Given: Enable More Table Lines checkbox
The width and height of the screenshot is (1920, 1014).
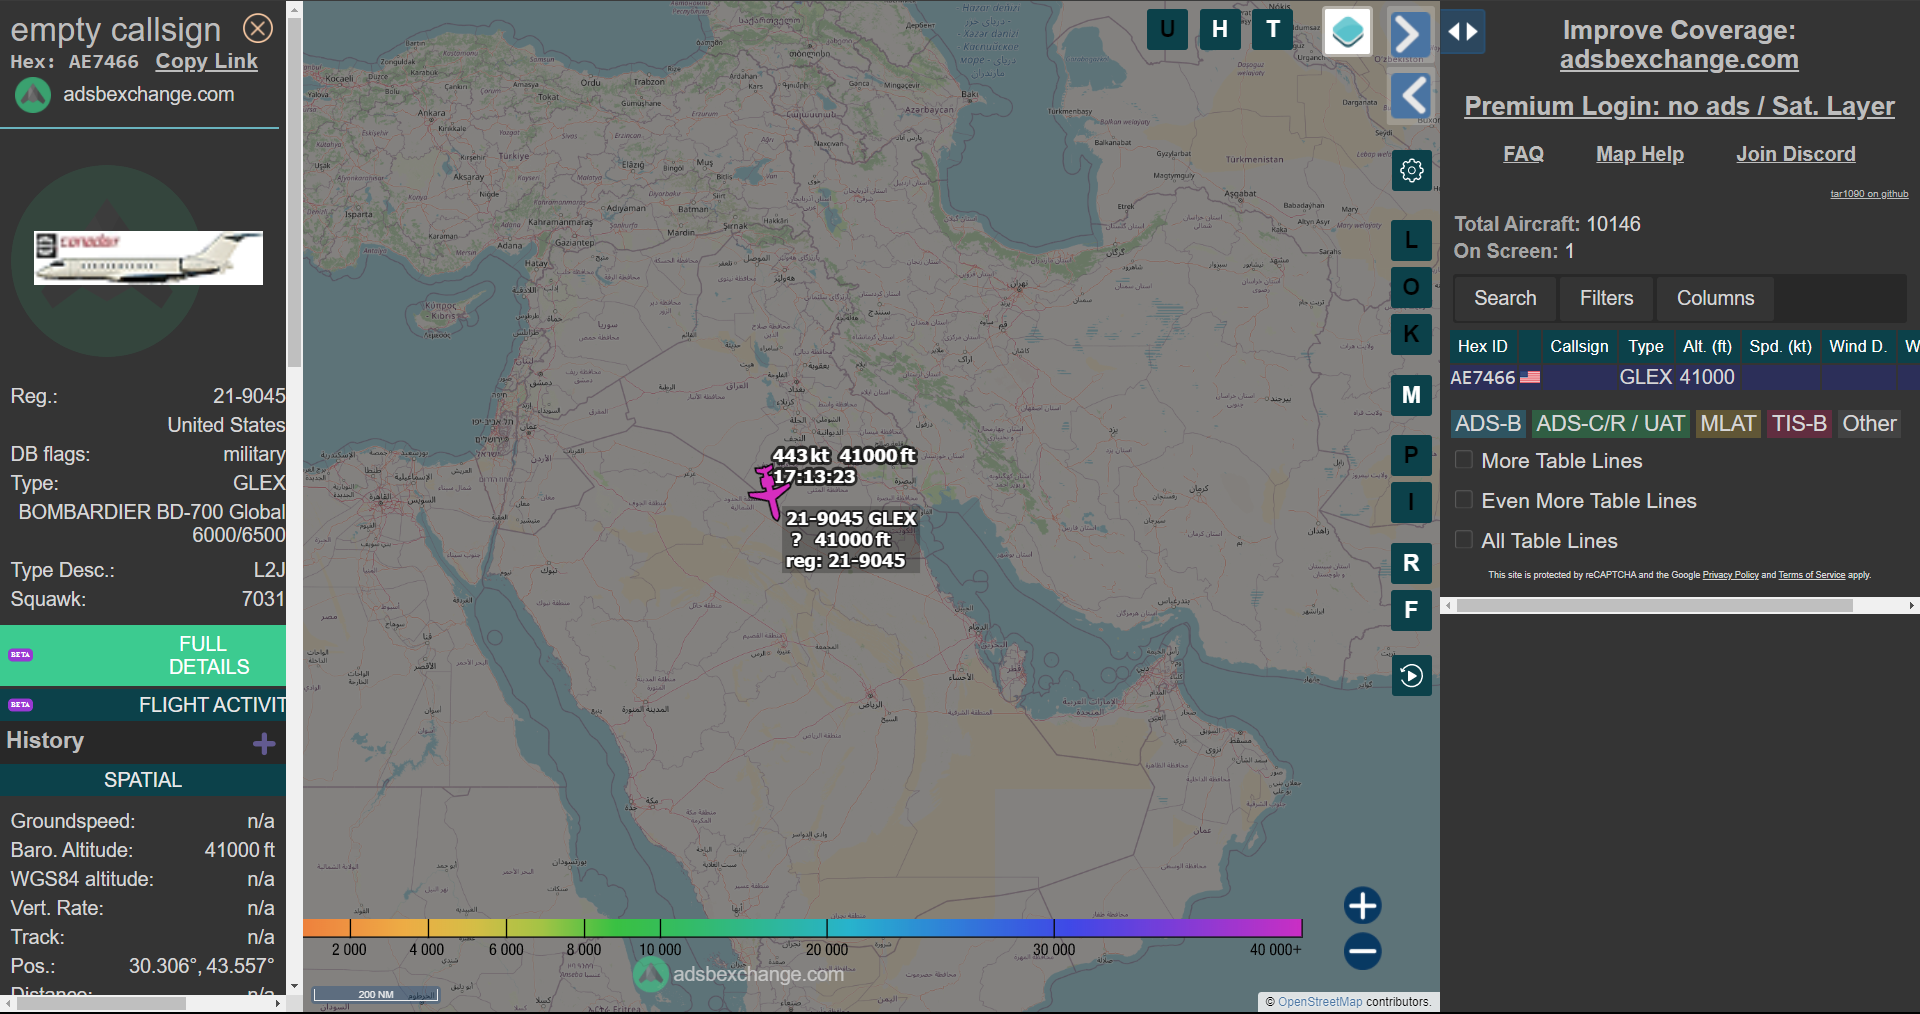Looking at the screenshot, I should pos(1464,460).
